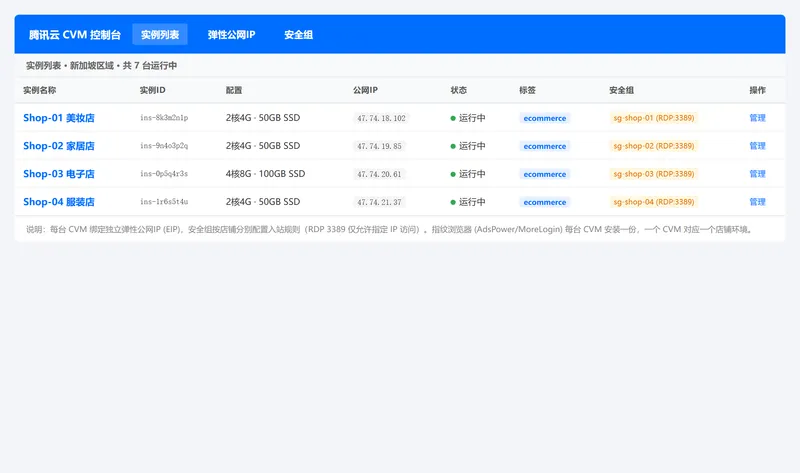Click 管理 for Shop-01 美妆店
Viewport: 800px width, 473px height.
[757, 118]
